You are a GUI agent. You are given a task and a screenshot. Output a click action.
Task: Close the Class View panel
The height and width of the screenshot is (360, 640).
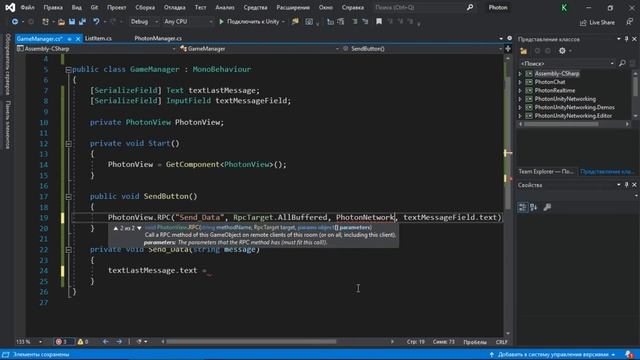coord(634,39)
